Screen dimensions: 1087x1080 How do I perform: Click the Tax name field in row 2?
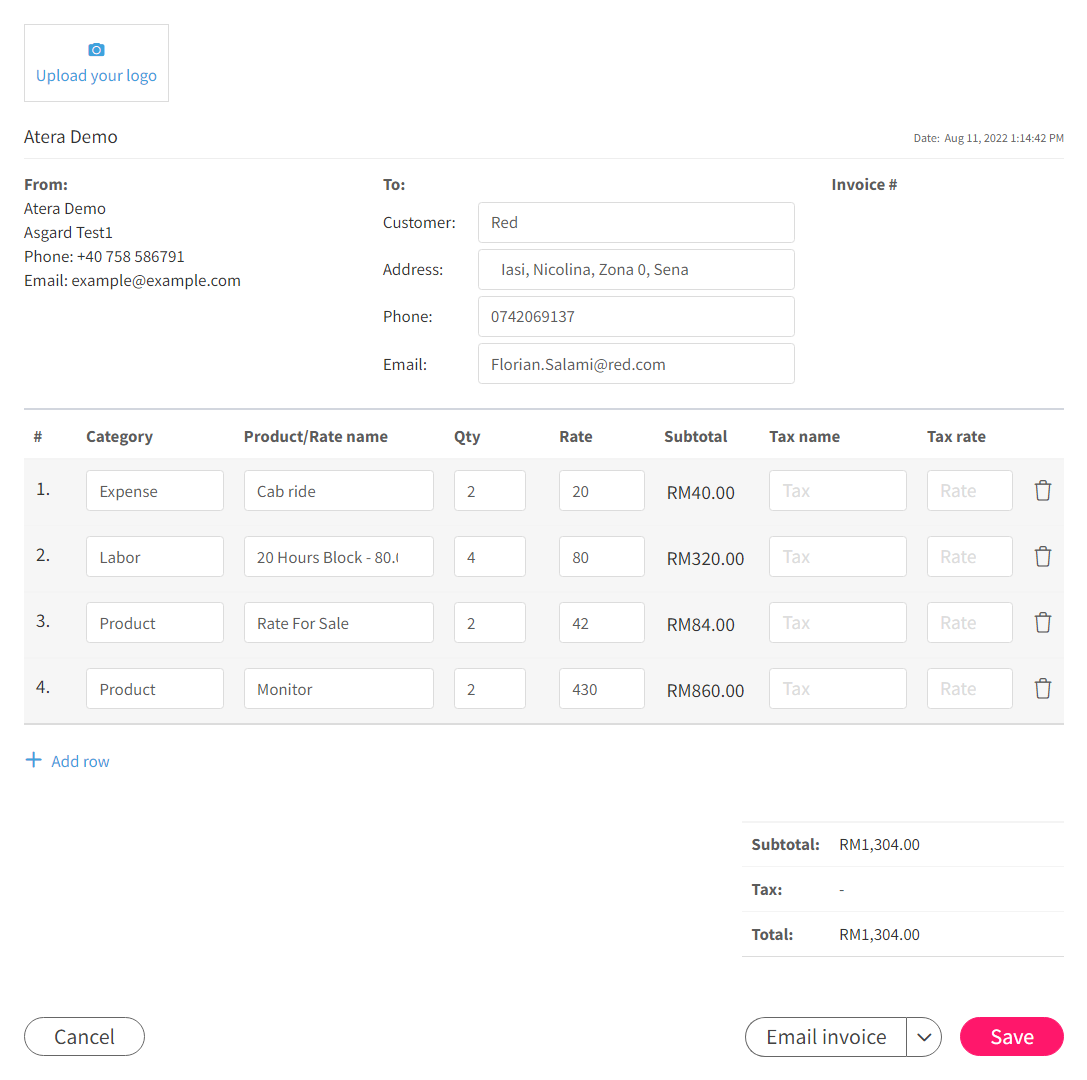coord(838,557)
